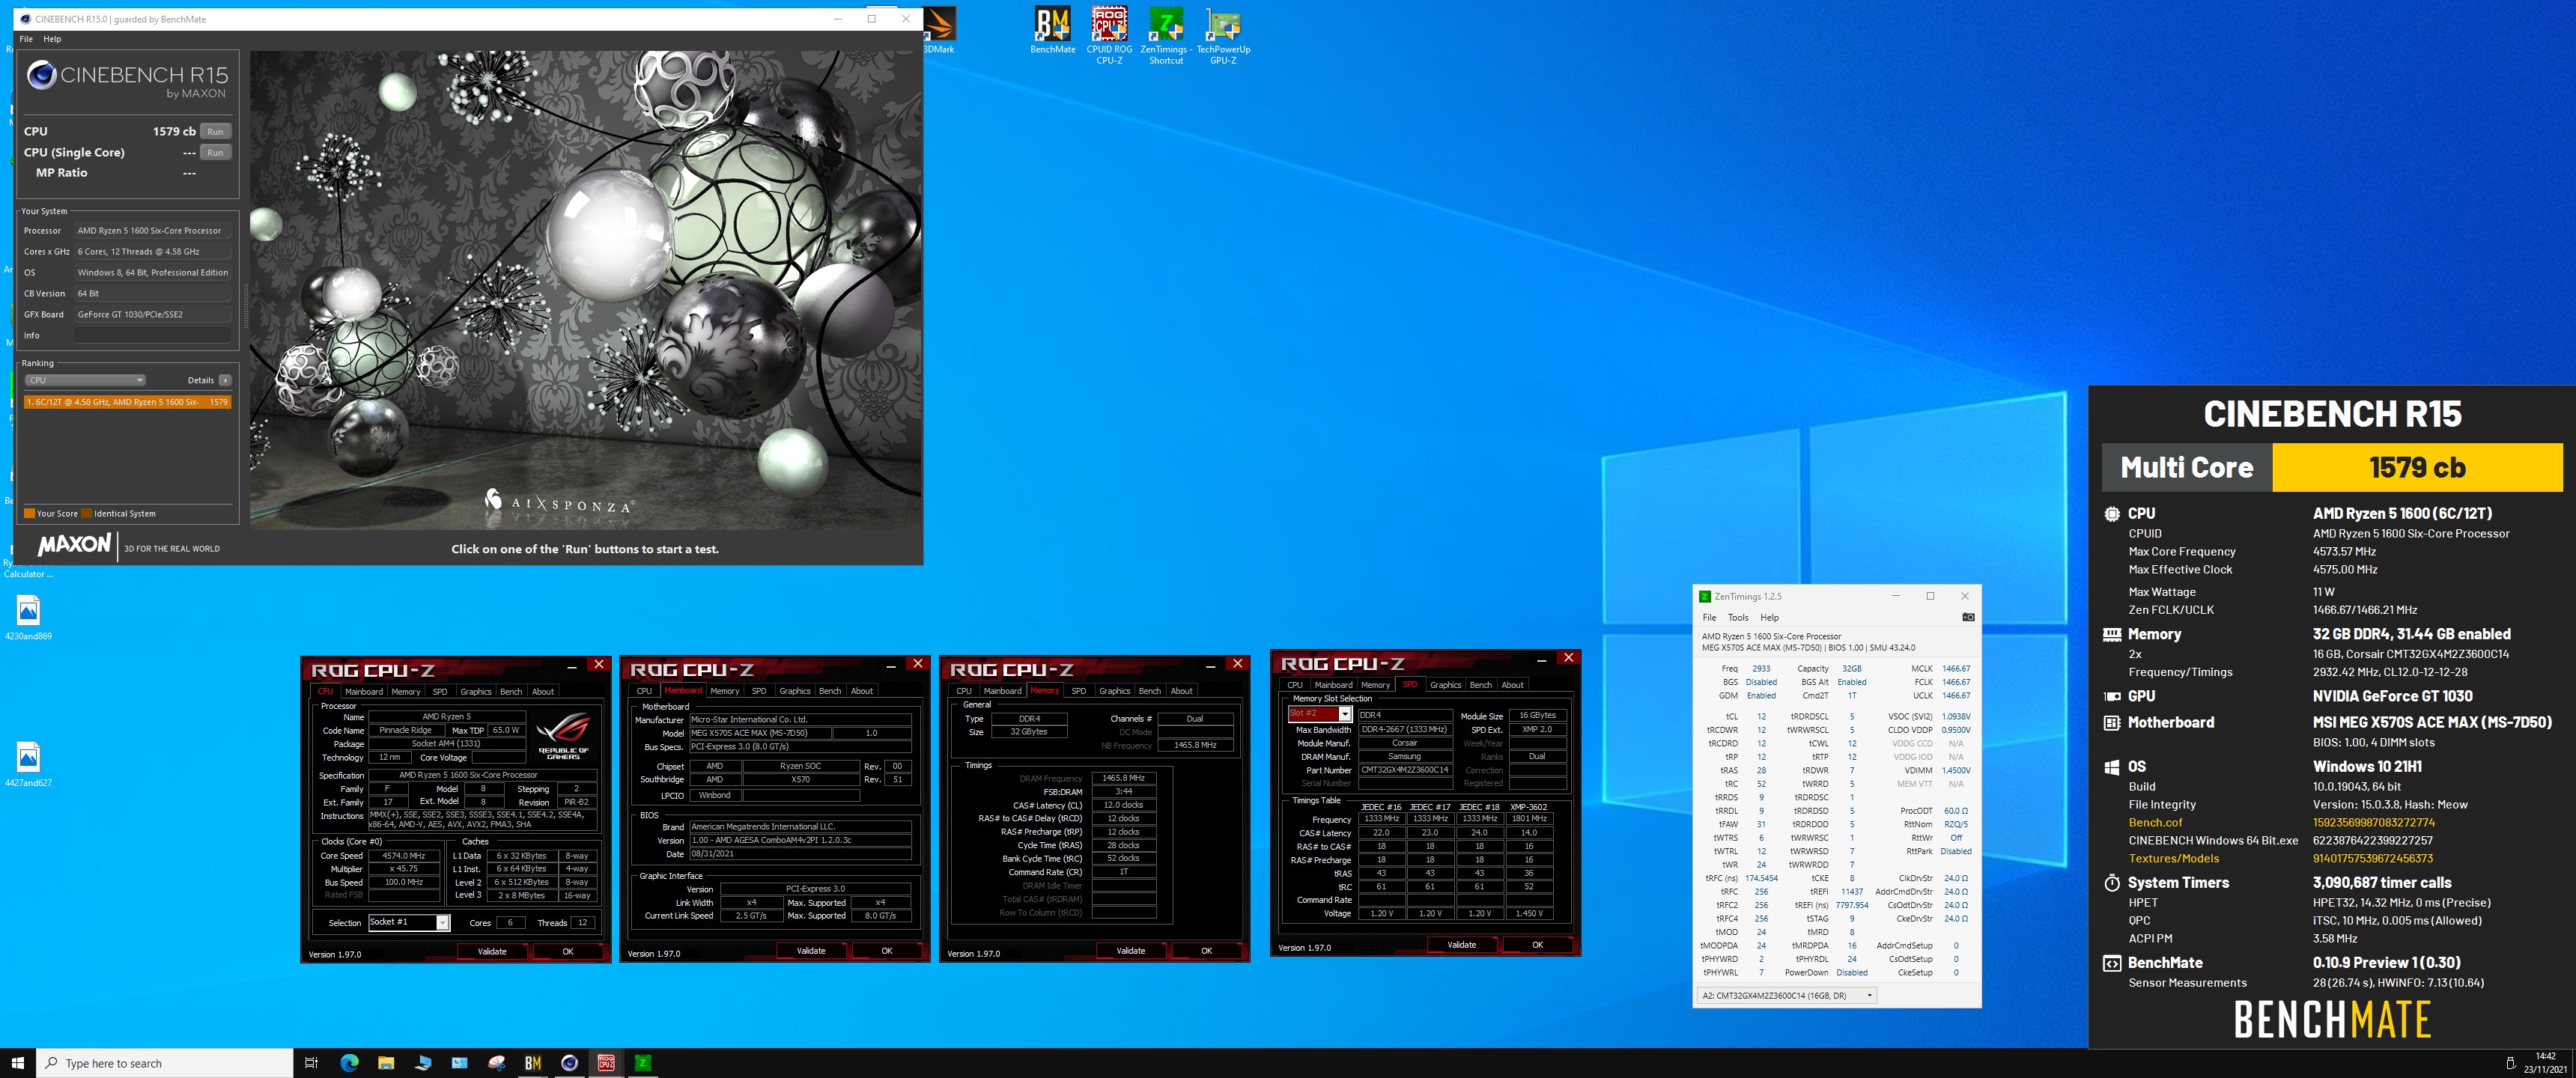The image size is (2576, 1078).
Task: Click the CPU-Z BIOS date 08/31/2021 field
Action: tap(800, 854)
